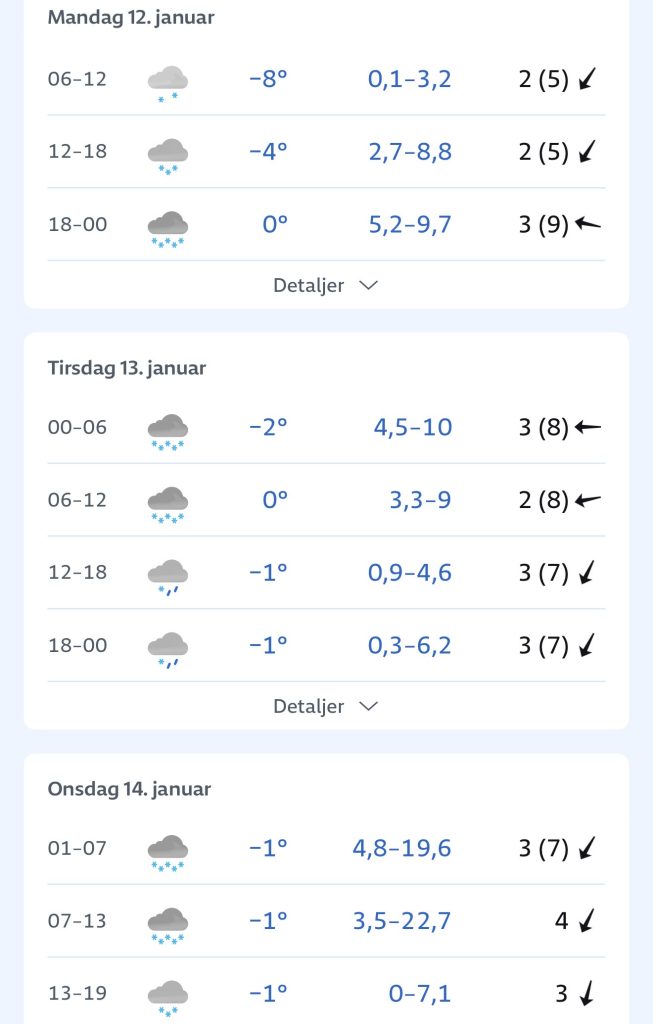Click the heavy snow icon for Tirsdag 00-06
The image size is (653, 1024).
167,430
